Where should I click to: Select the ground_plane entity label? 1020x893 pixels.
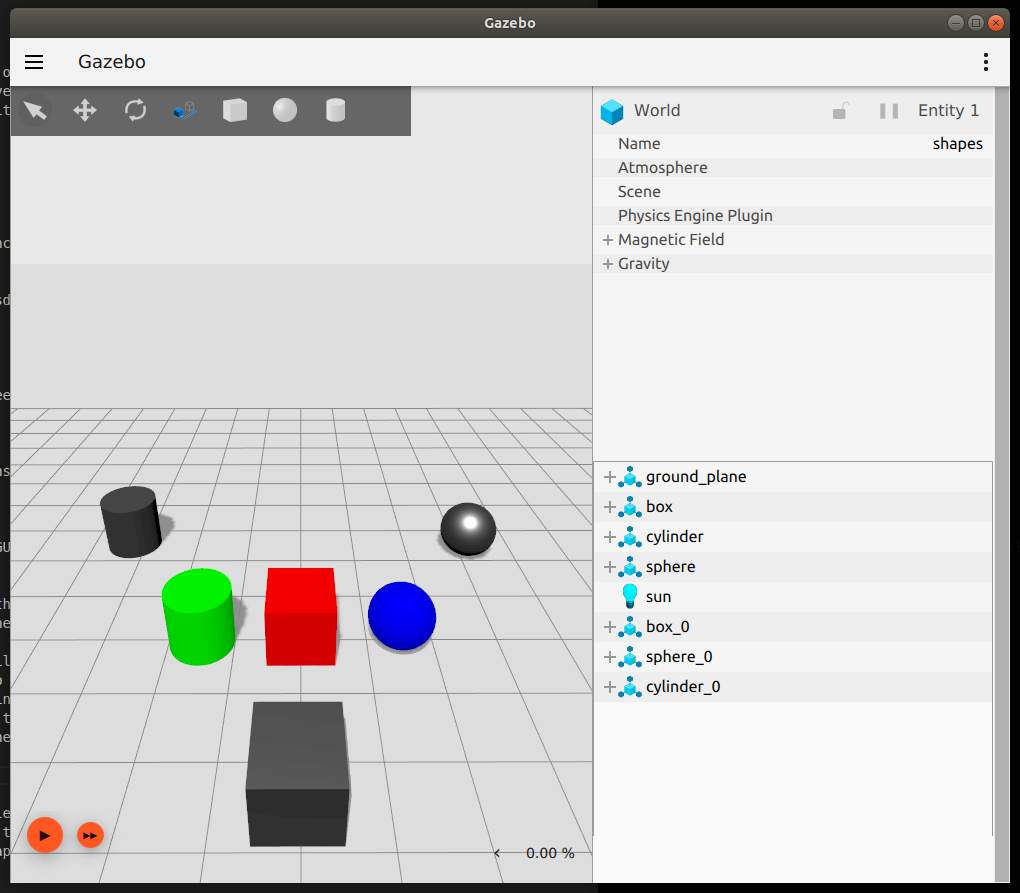point(695,477)
